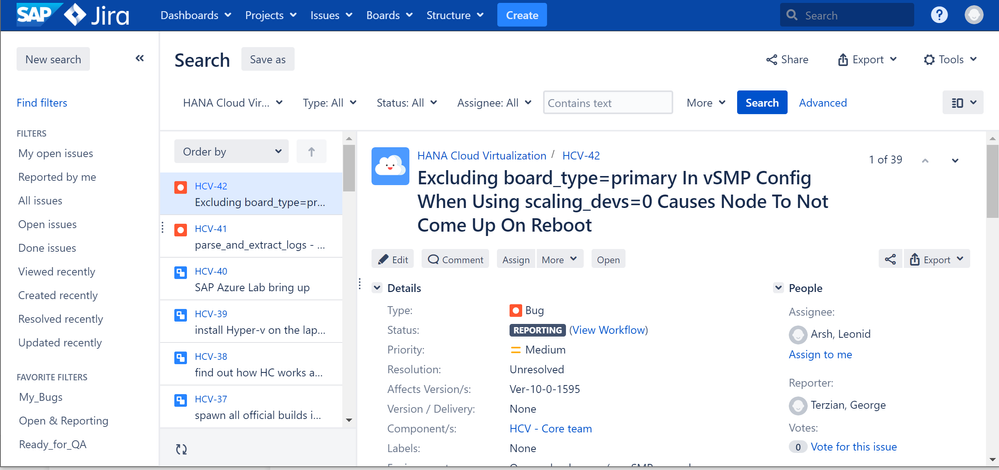This screenshot has width=999, height=470.
Task: Click the task icon of HCV-38
Action: [x=180, y=358]
